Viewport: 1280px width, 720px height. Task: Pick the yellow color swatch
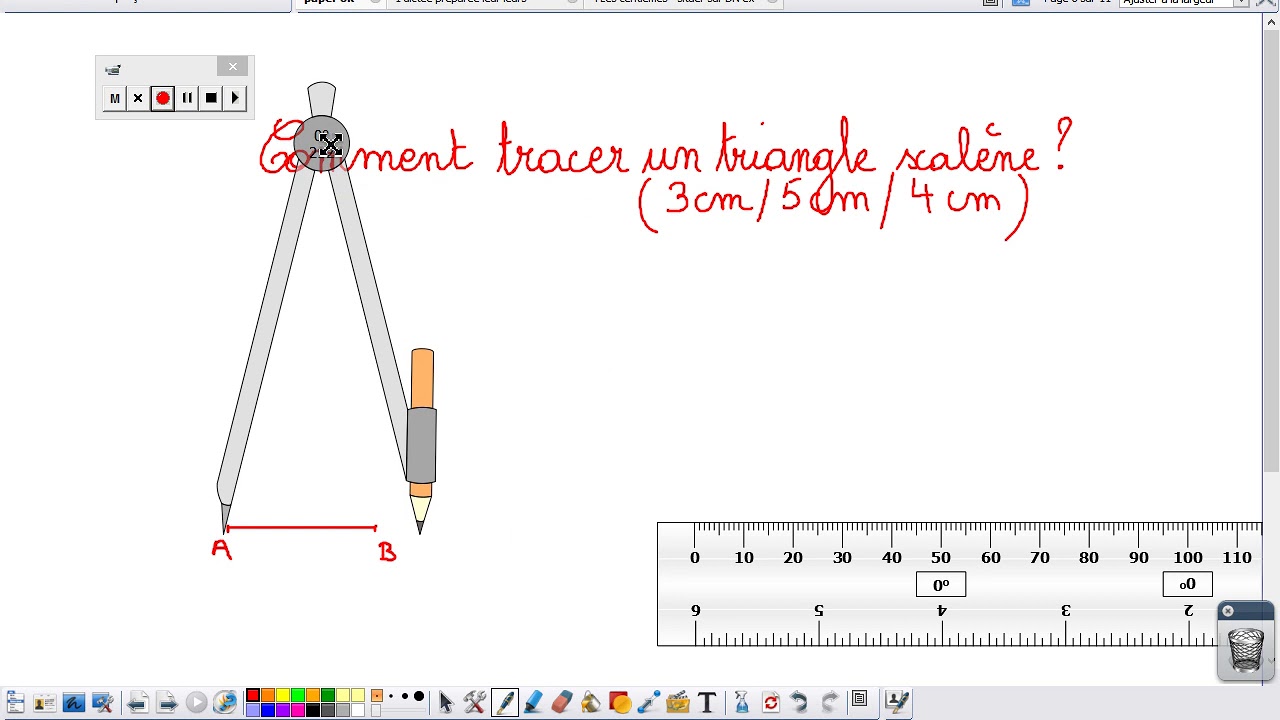(x=283, y=696)
